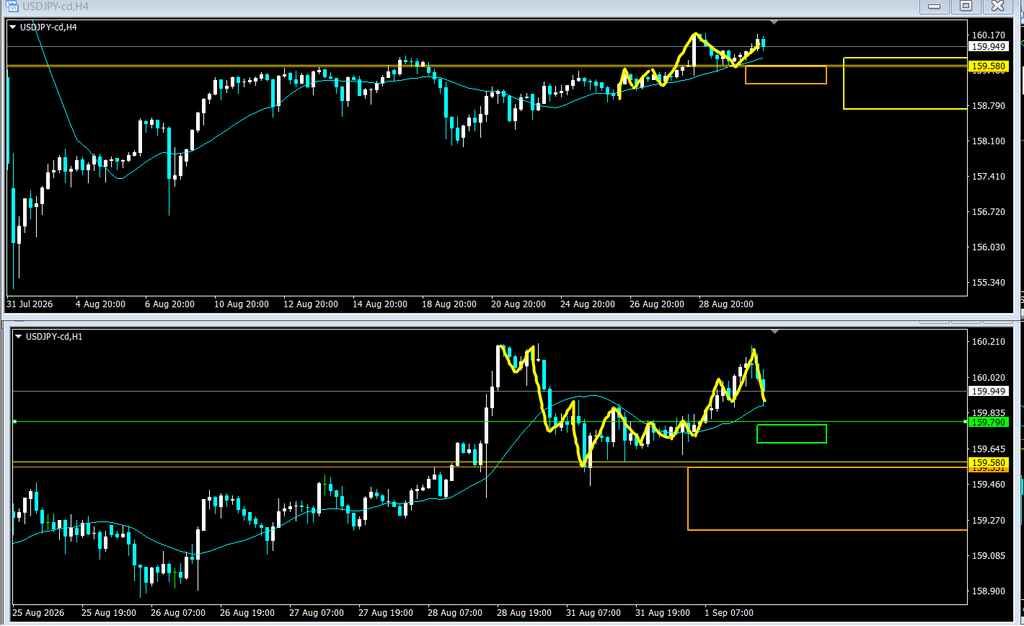Click the USDJPY-cd,H4 chart title text
1024x626 pixels.
point(48,27)
